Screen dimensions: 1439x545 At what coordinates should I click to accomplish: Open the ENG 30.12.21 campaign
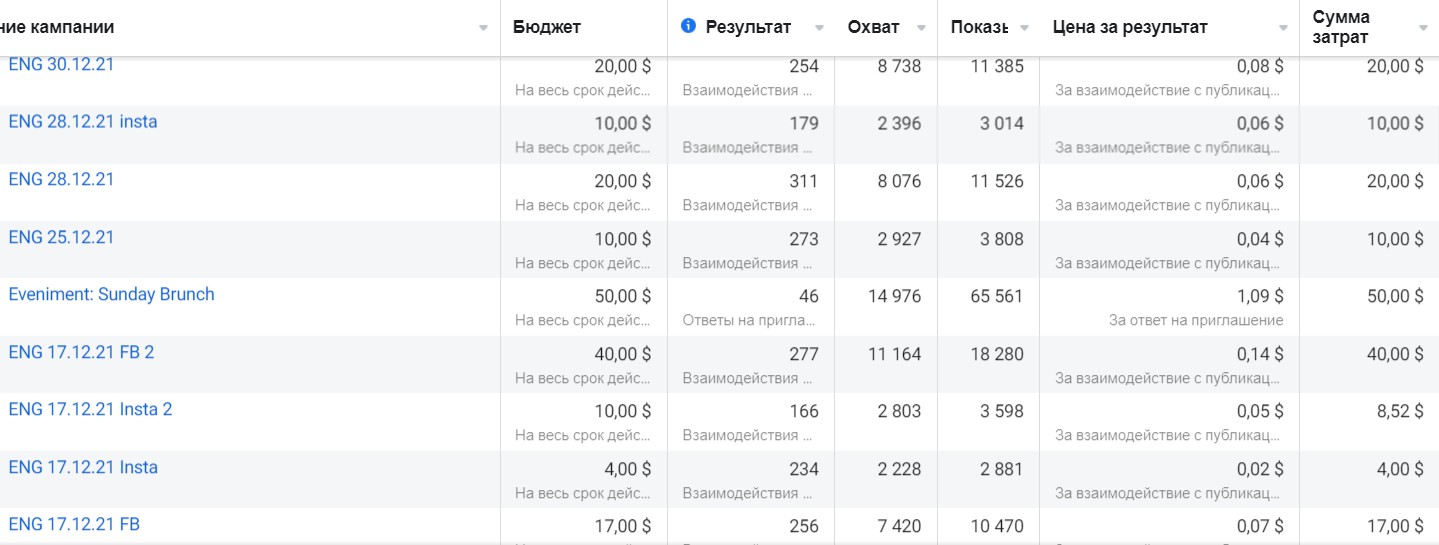pos(61,65)
